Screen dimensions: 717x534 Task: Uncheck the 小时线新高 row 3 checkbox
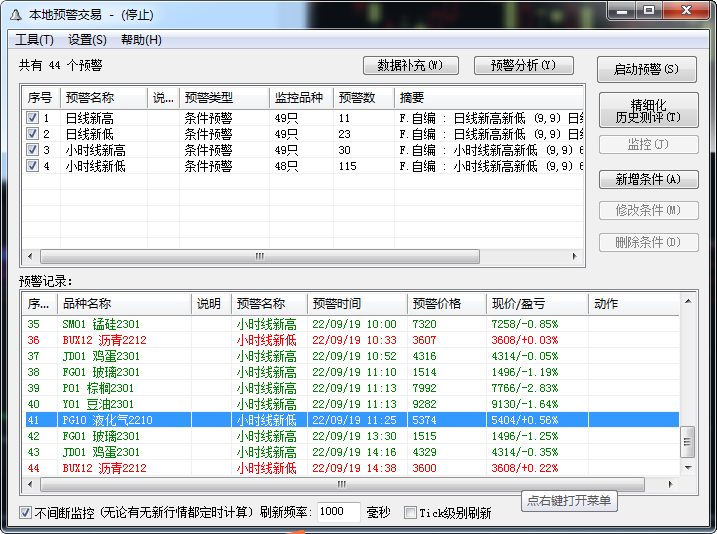pos(32,150)
